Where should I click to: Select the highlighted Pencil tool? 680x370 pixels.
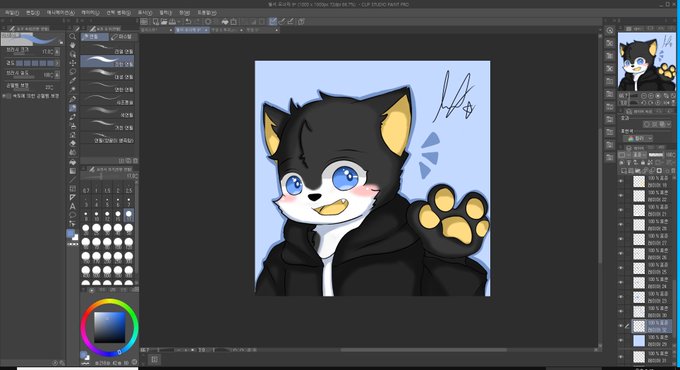pos(72,108)
